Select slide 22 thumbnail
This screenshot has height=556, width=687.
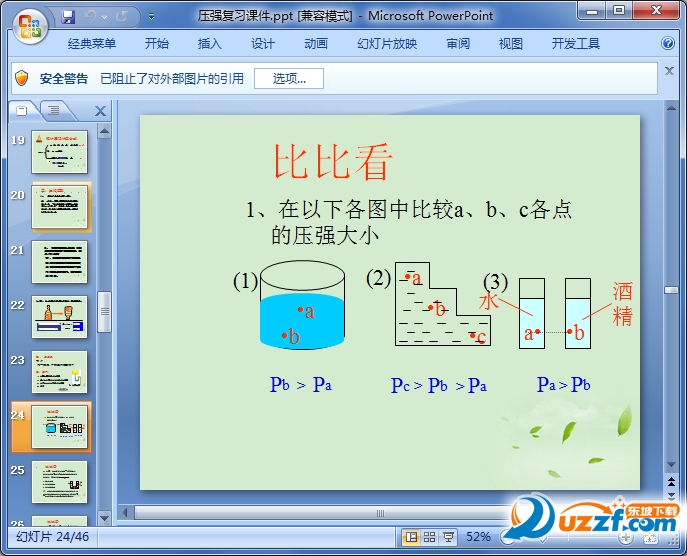tap(60, 317)
